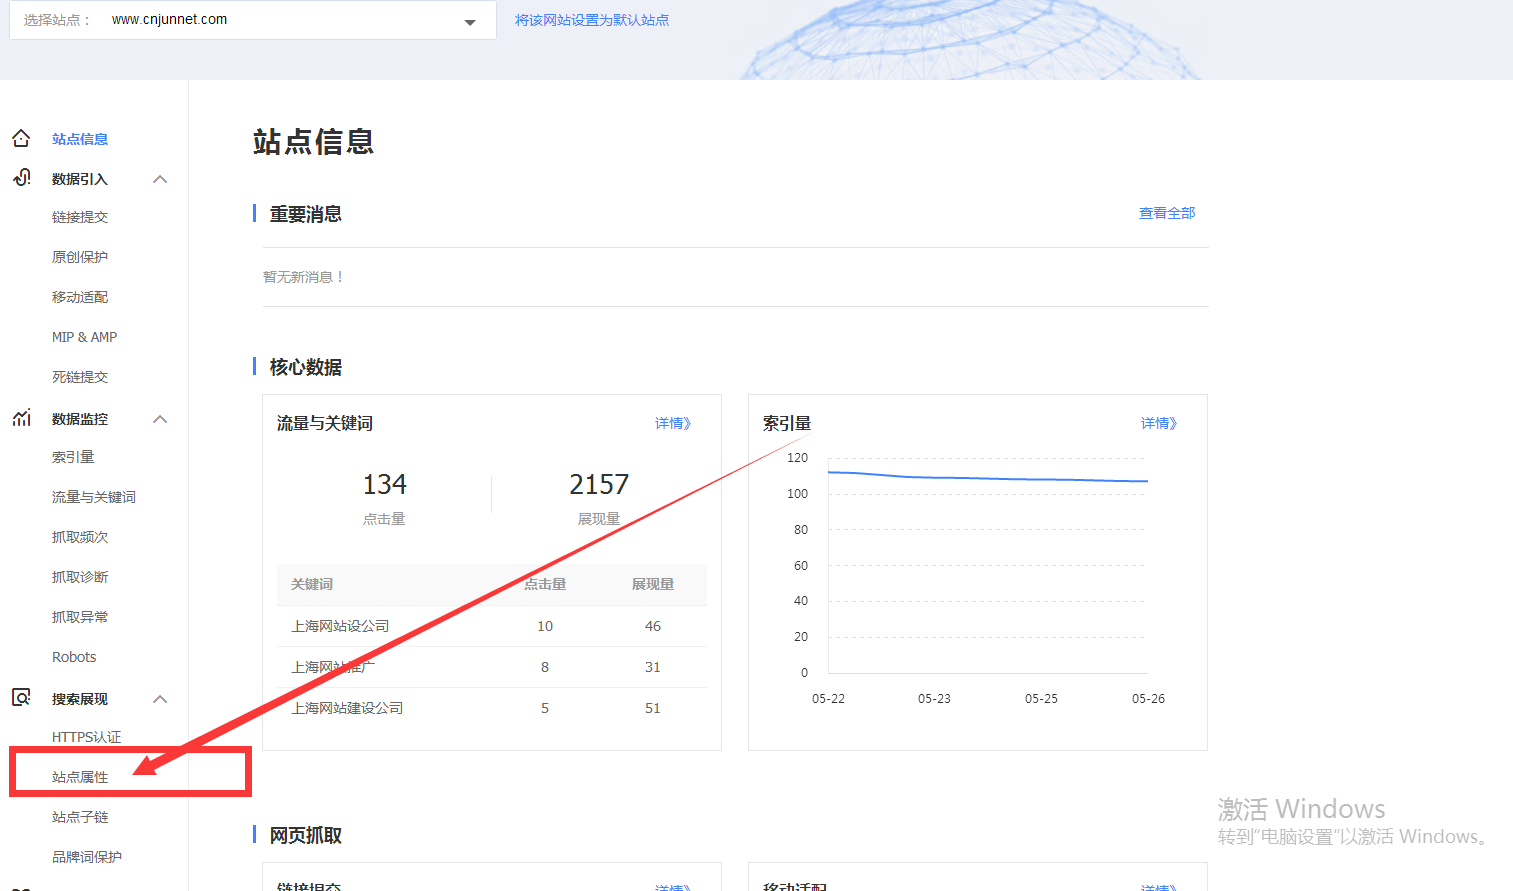Click the 搜索展现 magnifier icon

click(x=21, y=698)
